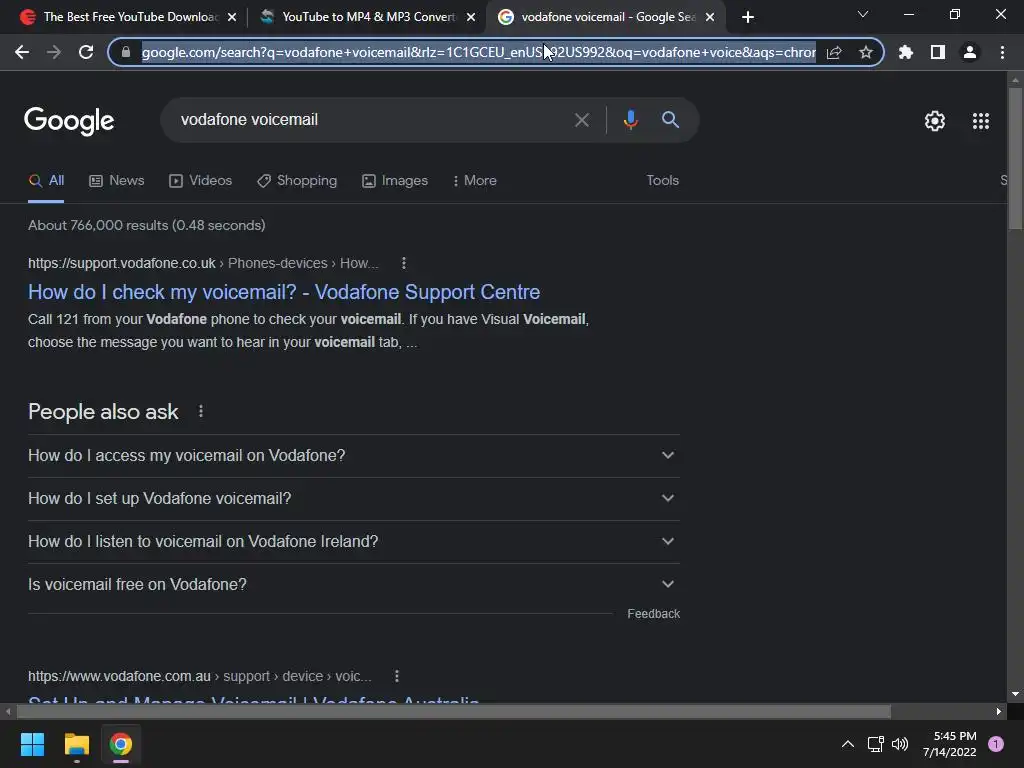
Task: Open Chrome's three-dot menu
Action: (1002, 52)
